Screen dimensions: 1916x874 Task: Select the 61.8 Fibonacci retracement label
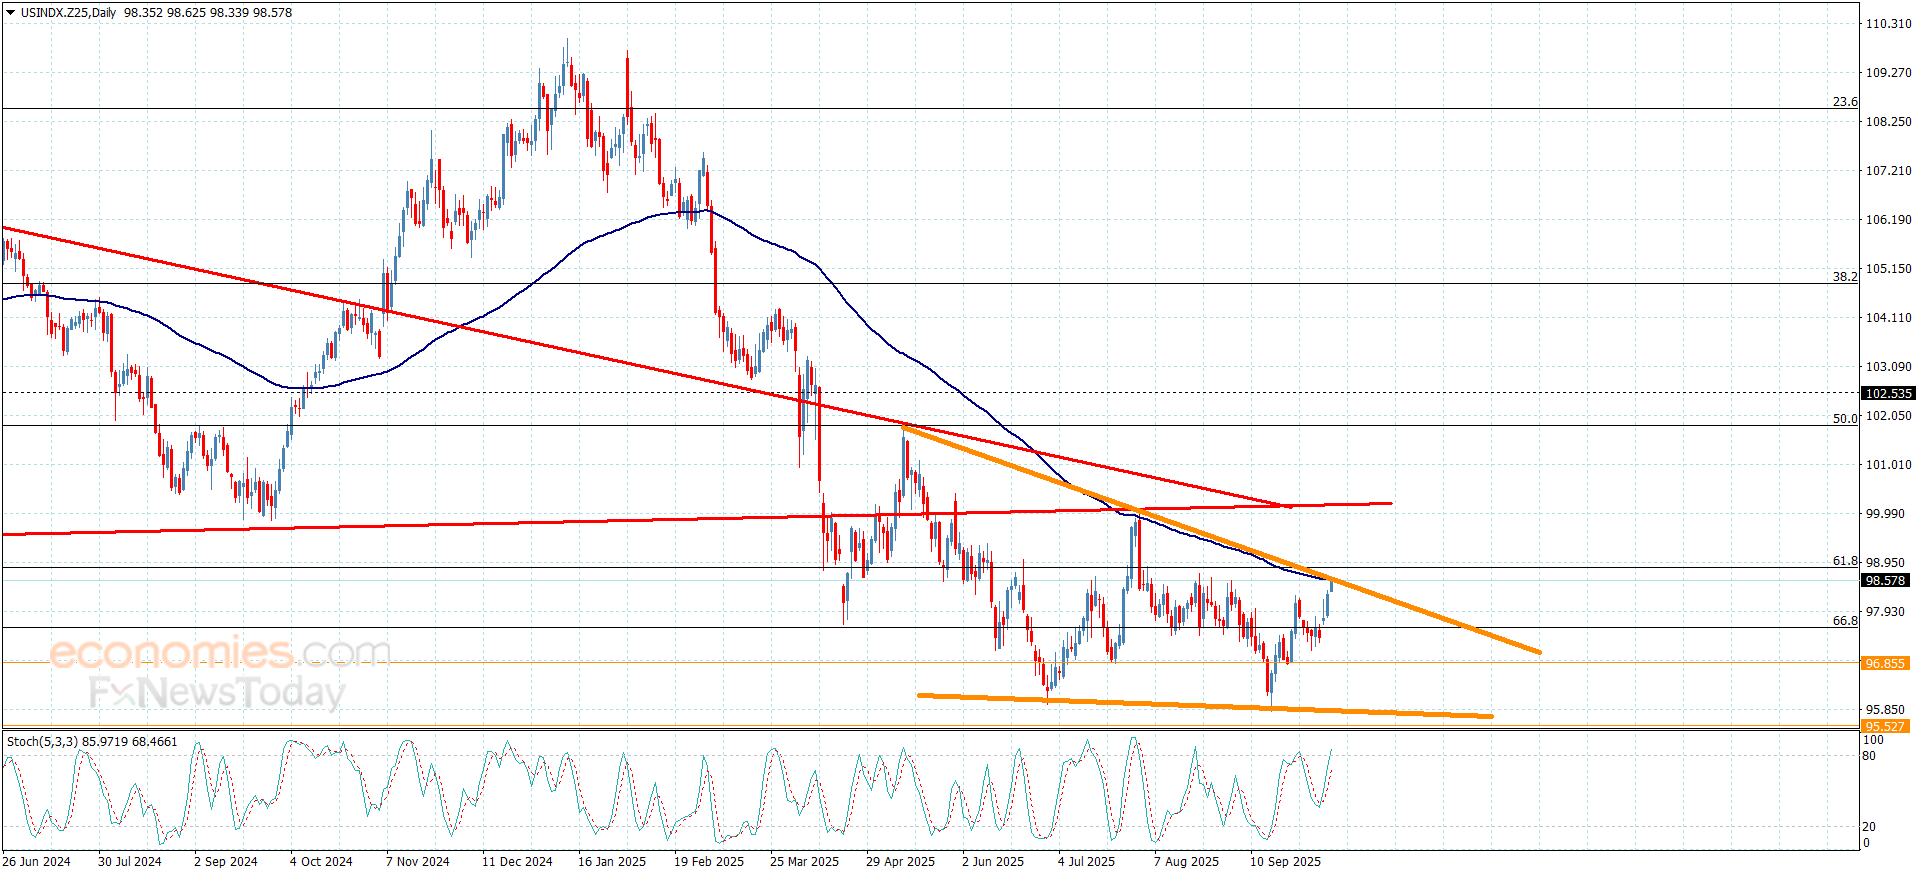pos(1845,561)
